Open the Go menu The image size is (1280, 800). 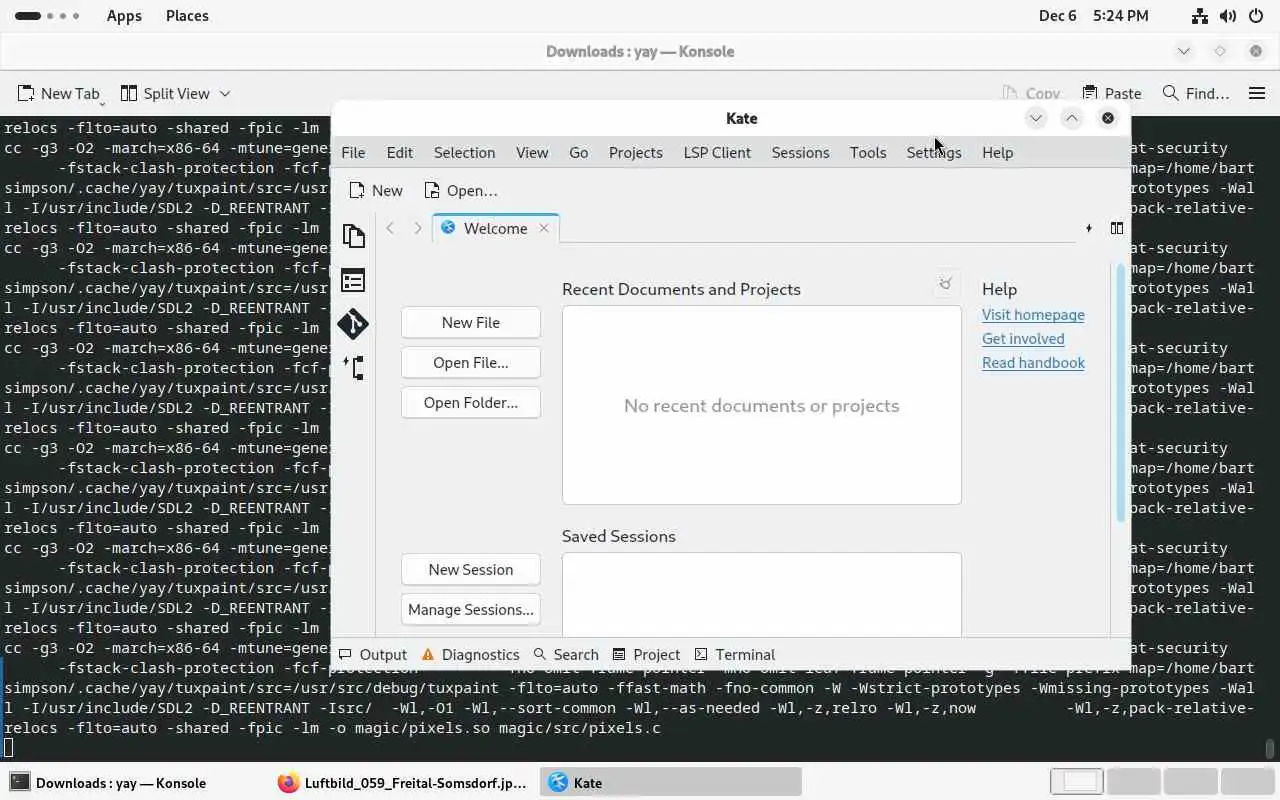point(578,152)
